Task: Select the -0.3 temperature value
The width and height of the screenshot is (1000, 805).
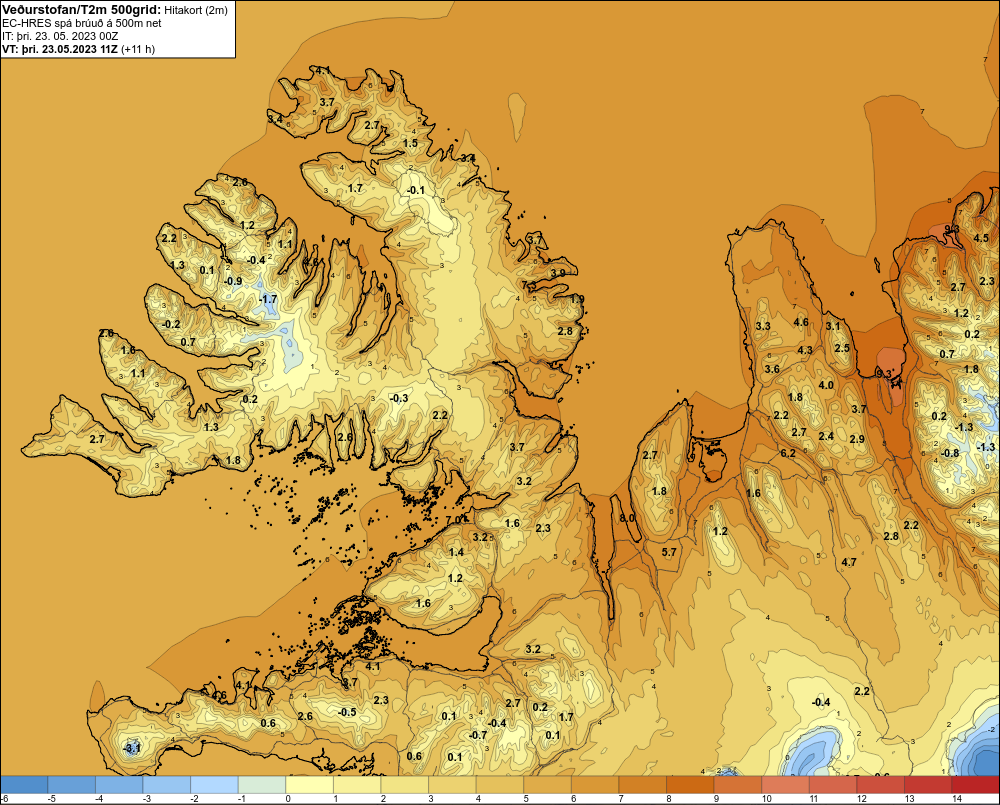Action: [399, 398]
